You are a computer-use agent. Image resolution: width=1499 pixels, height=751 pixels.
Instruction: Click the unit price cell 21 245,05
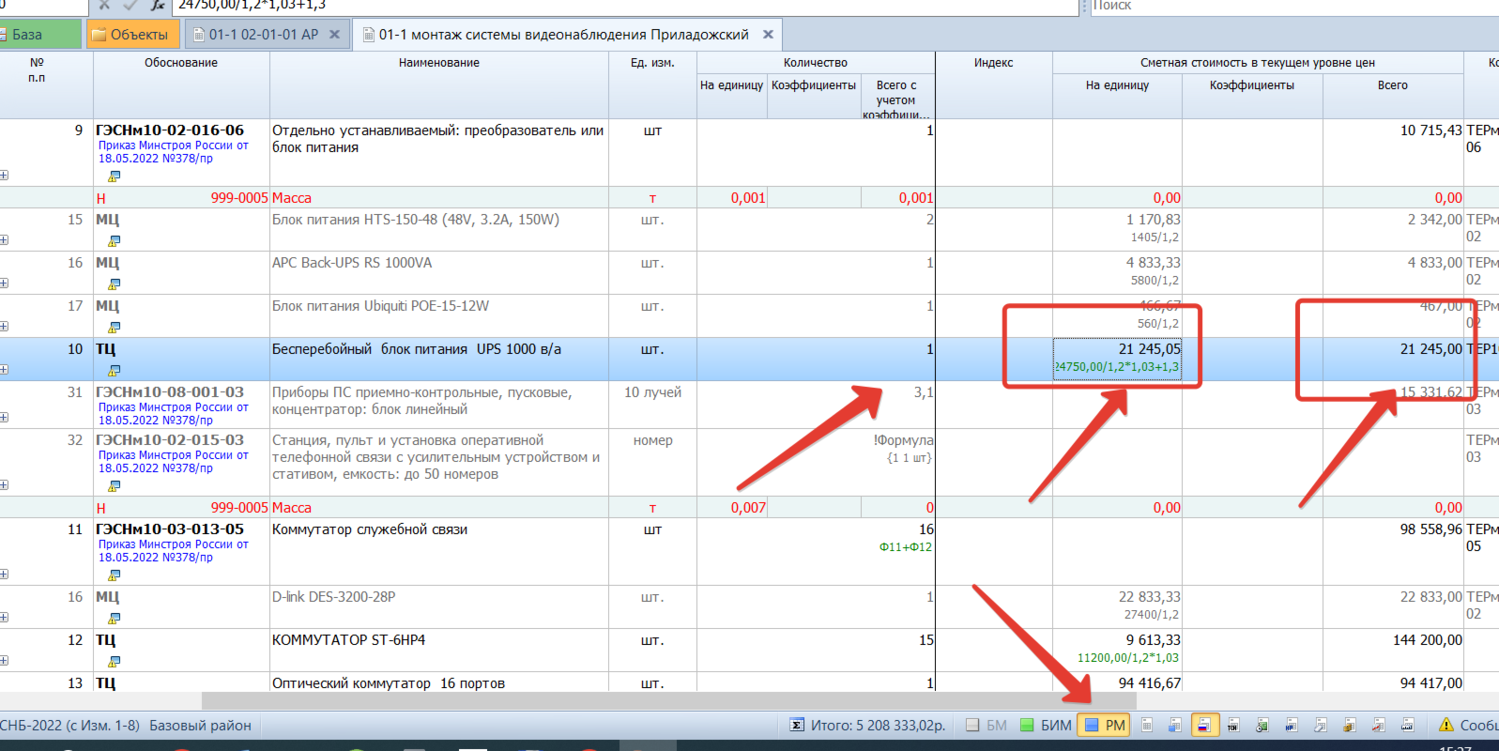[1117, 359]
